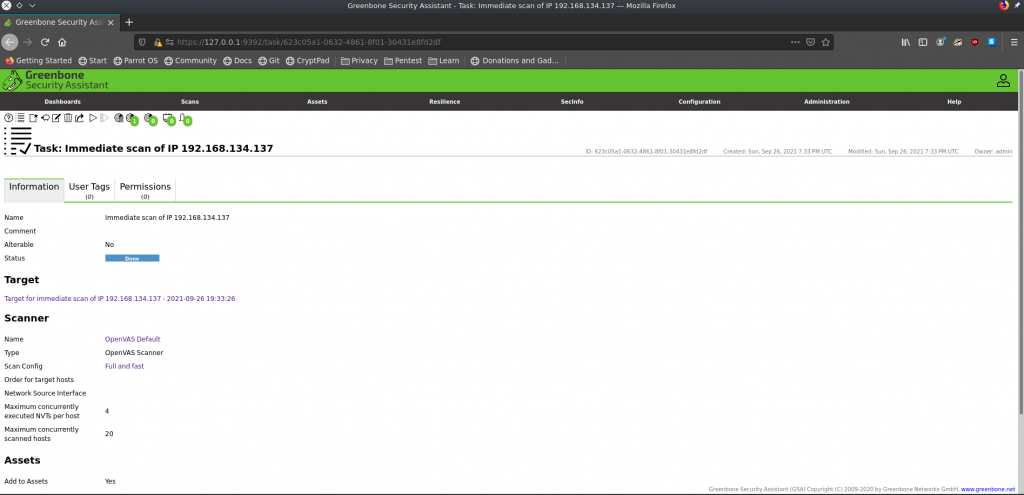The width and height of the screenshot is (1024, 495).
Task: Open the Firefox account icon
Action: click(940, 42)
